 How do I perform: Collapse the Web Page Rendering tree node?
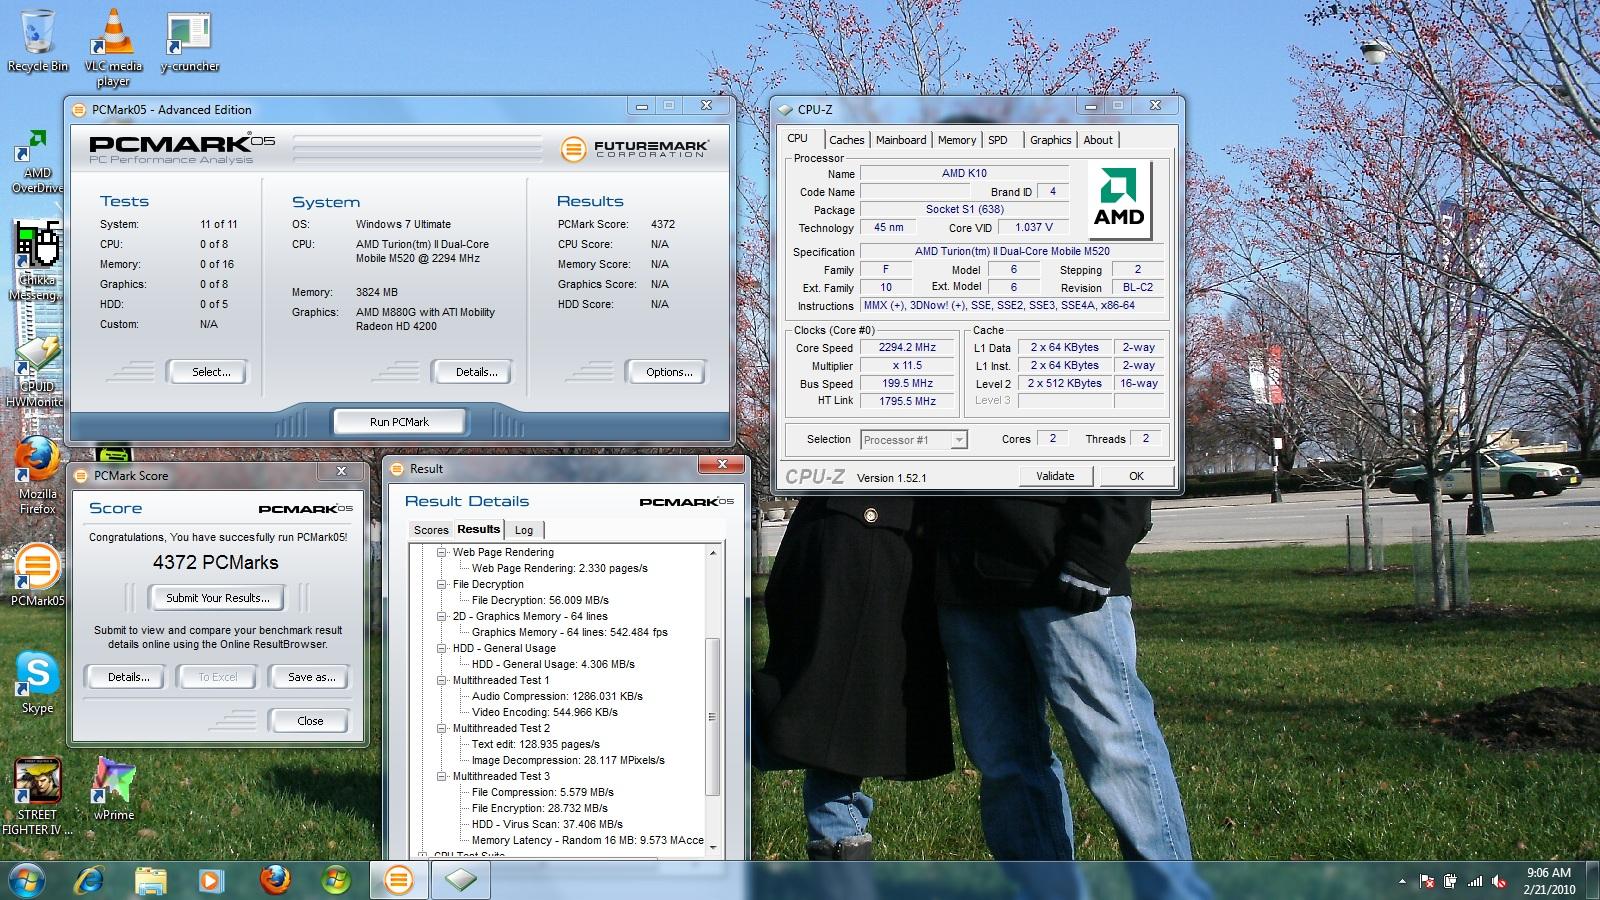coord(442,552)
